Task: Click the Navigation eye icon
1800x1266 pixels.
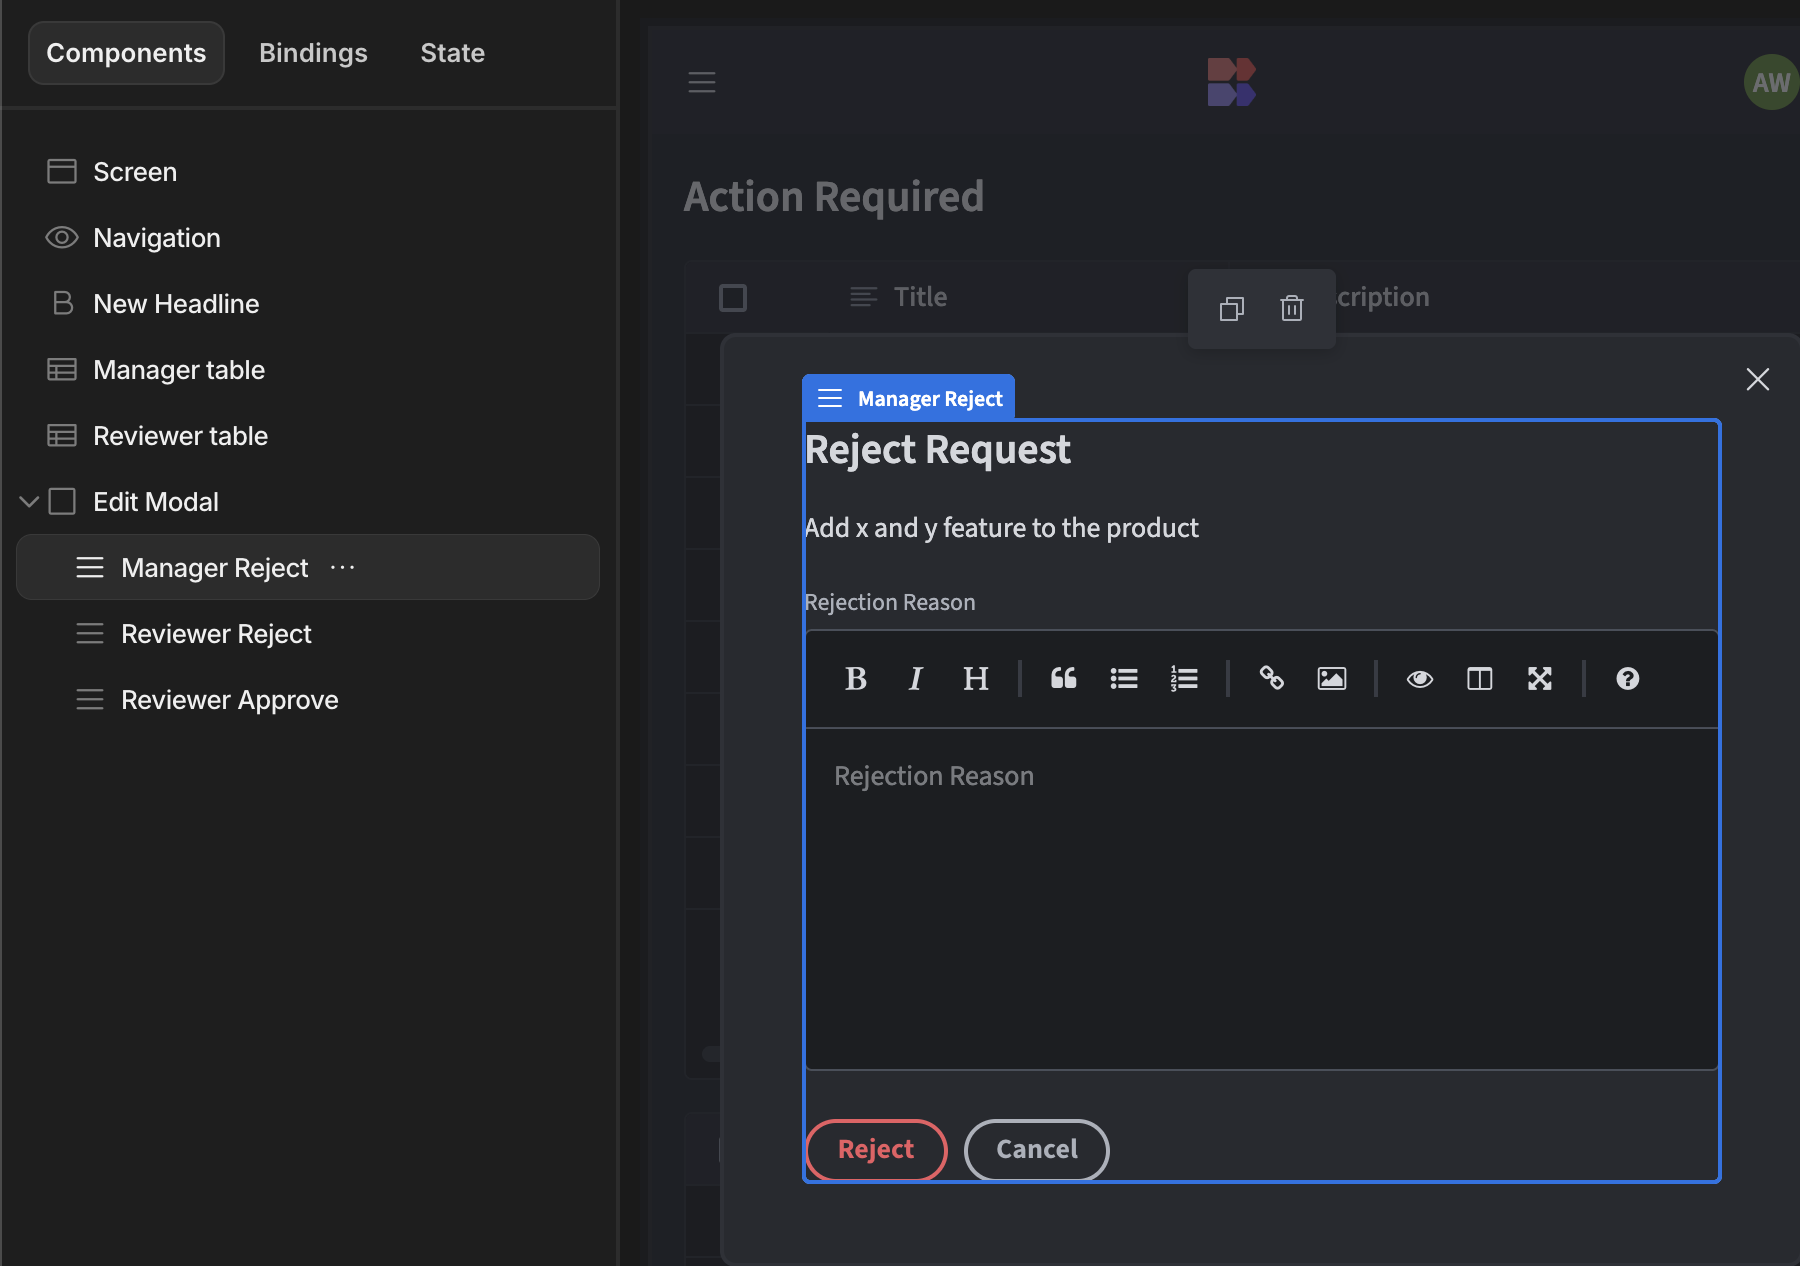Action: [62, 238]
